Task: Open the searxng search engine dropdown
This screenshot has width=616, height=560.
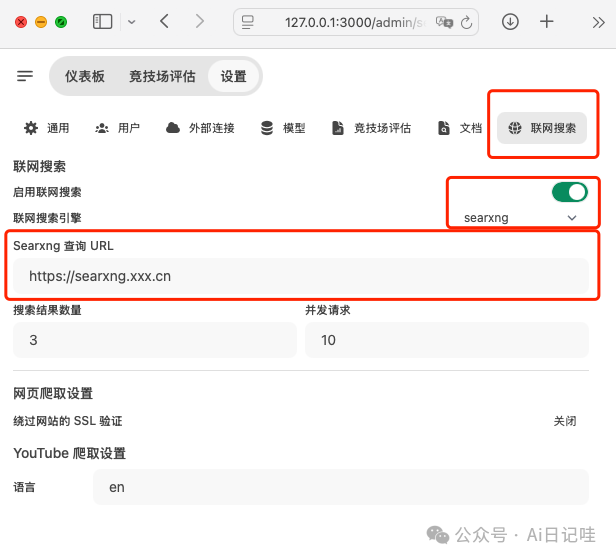Action: tap(520, 218)
